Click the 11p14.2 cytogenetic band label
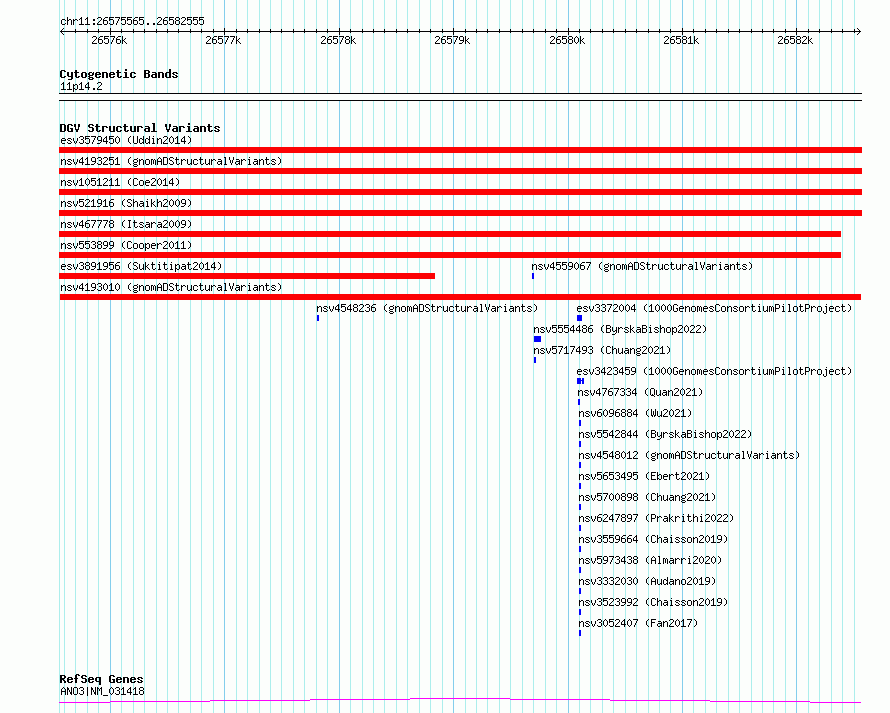The width and height of the screenshot is (890, 713). (x=81, y=86)
